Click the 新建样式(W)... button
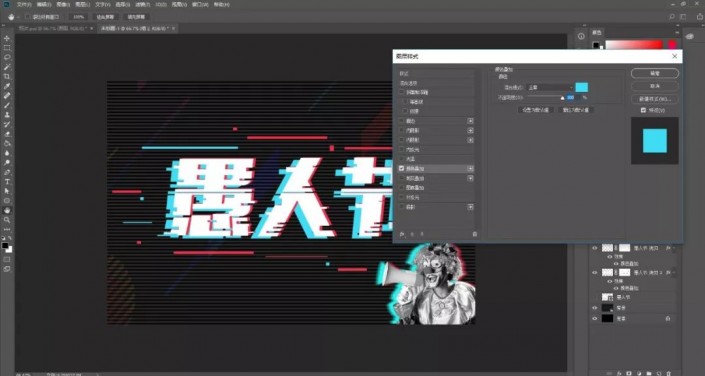Viewport: 705px width, 376px height. point(655,98)
